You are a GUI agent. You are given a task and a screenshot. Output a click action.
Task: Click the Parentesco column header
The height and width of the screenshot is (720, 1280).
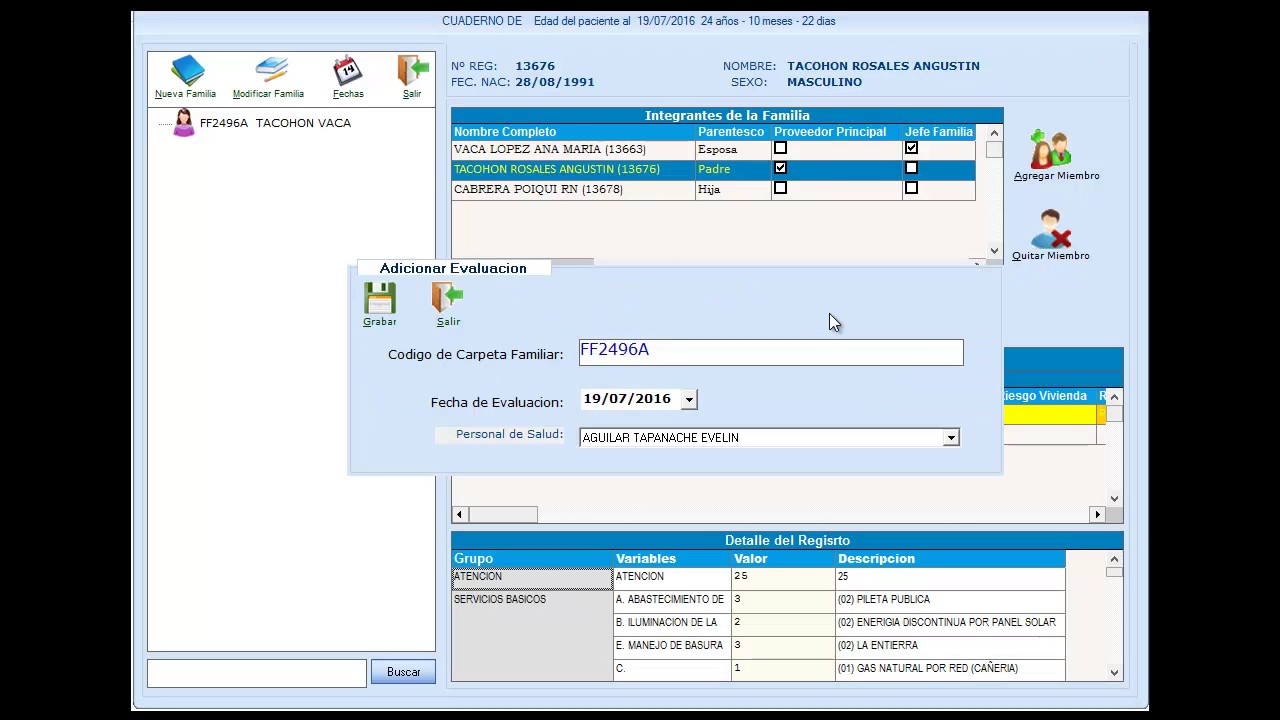coord(733,132)
